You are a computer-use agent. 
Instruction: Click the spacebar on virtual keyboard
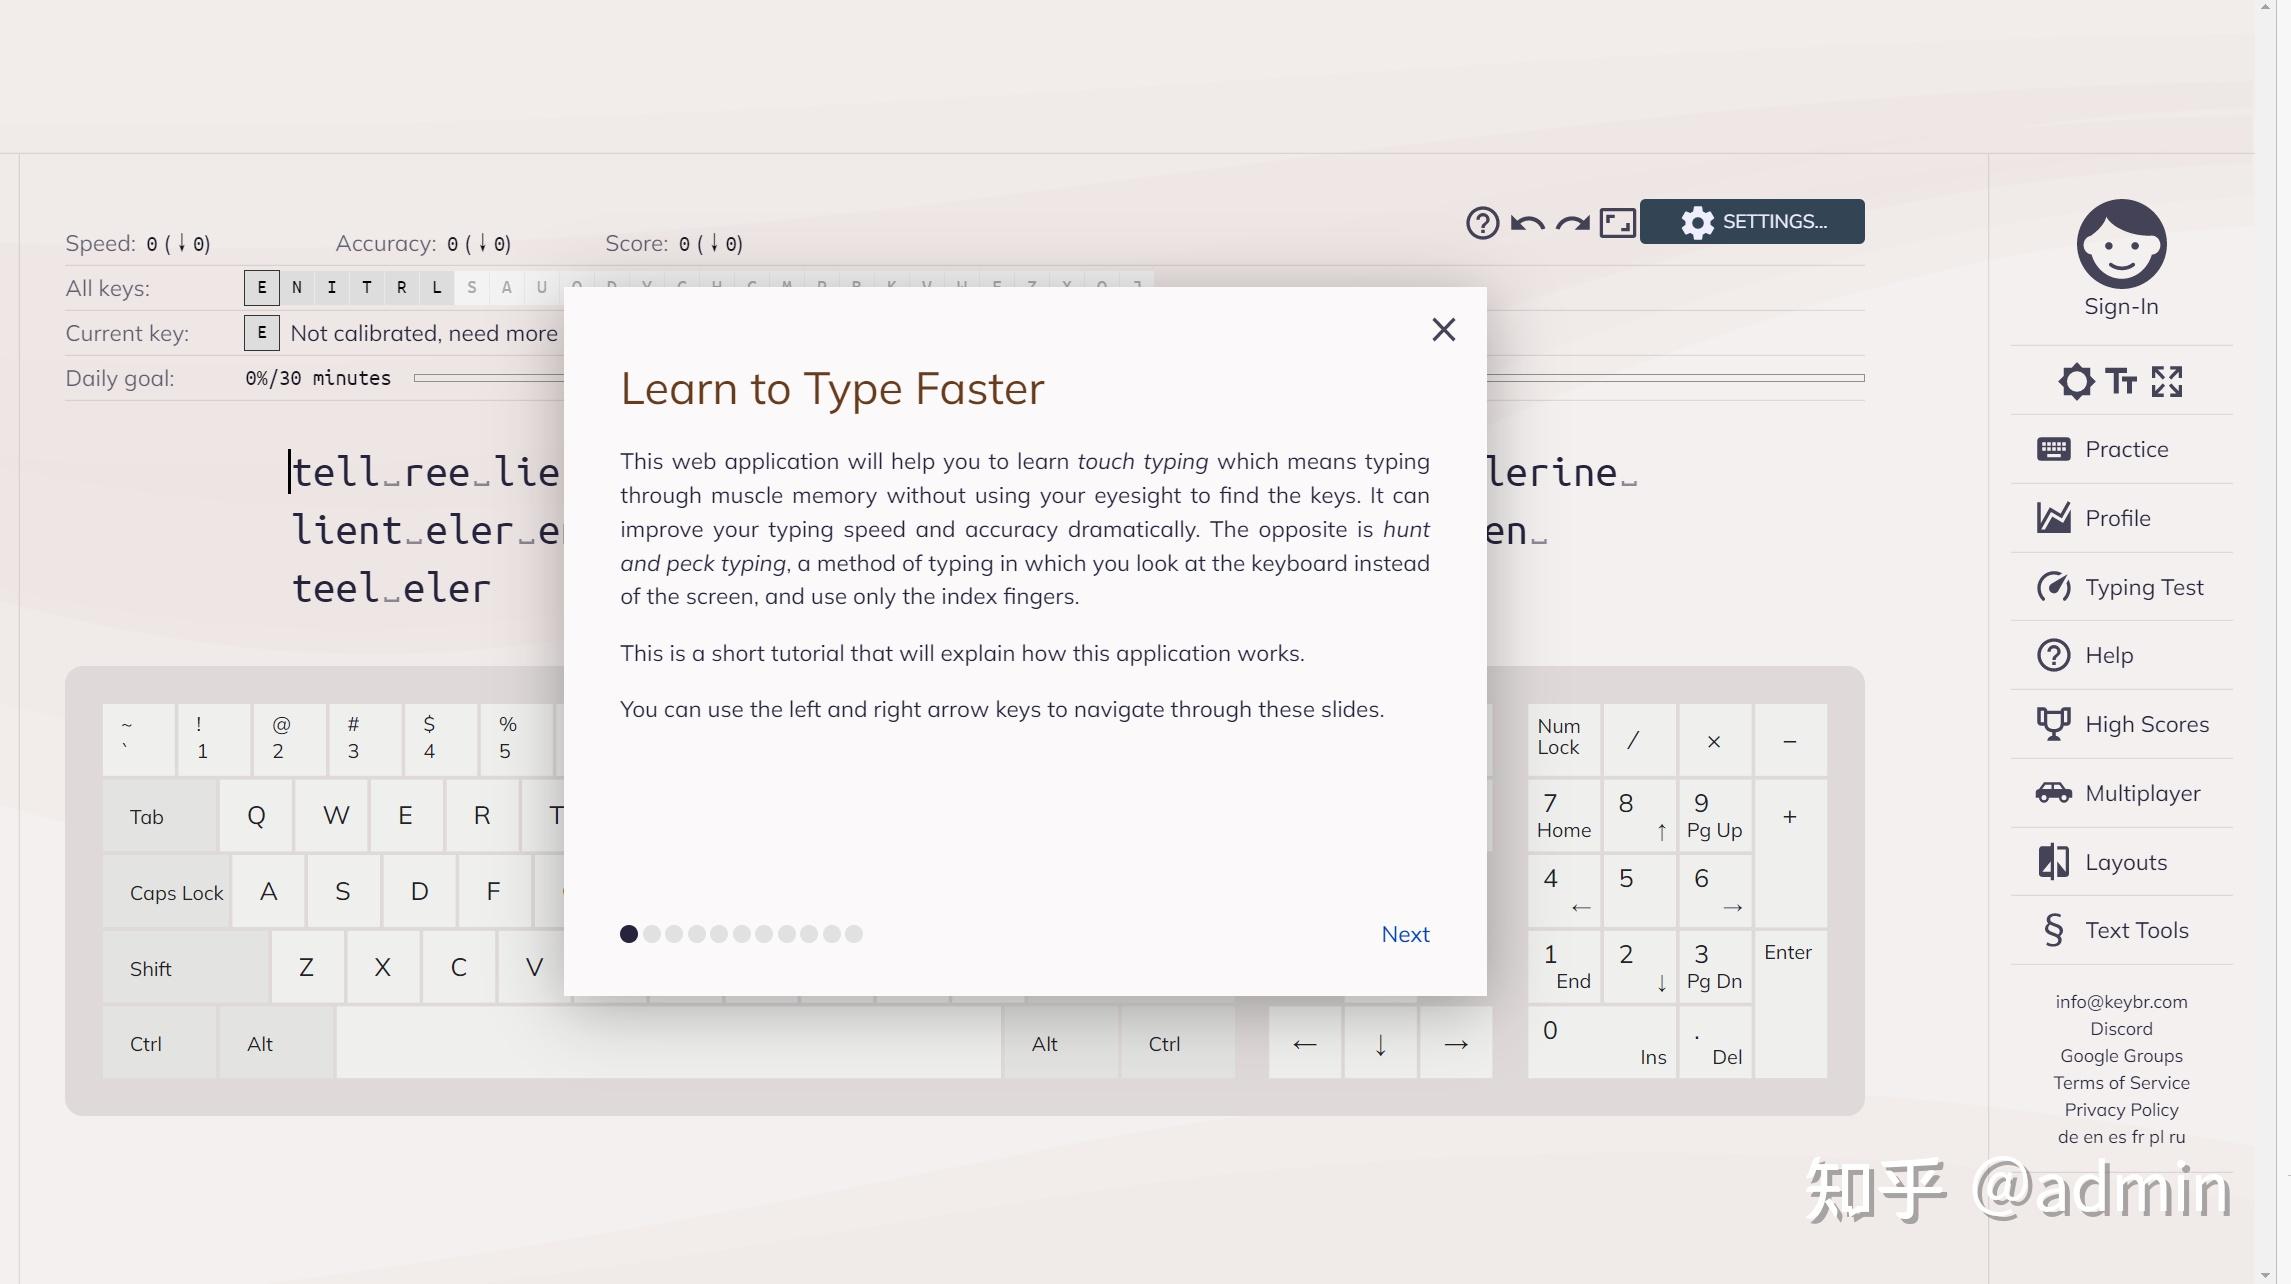[668, 1043]
